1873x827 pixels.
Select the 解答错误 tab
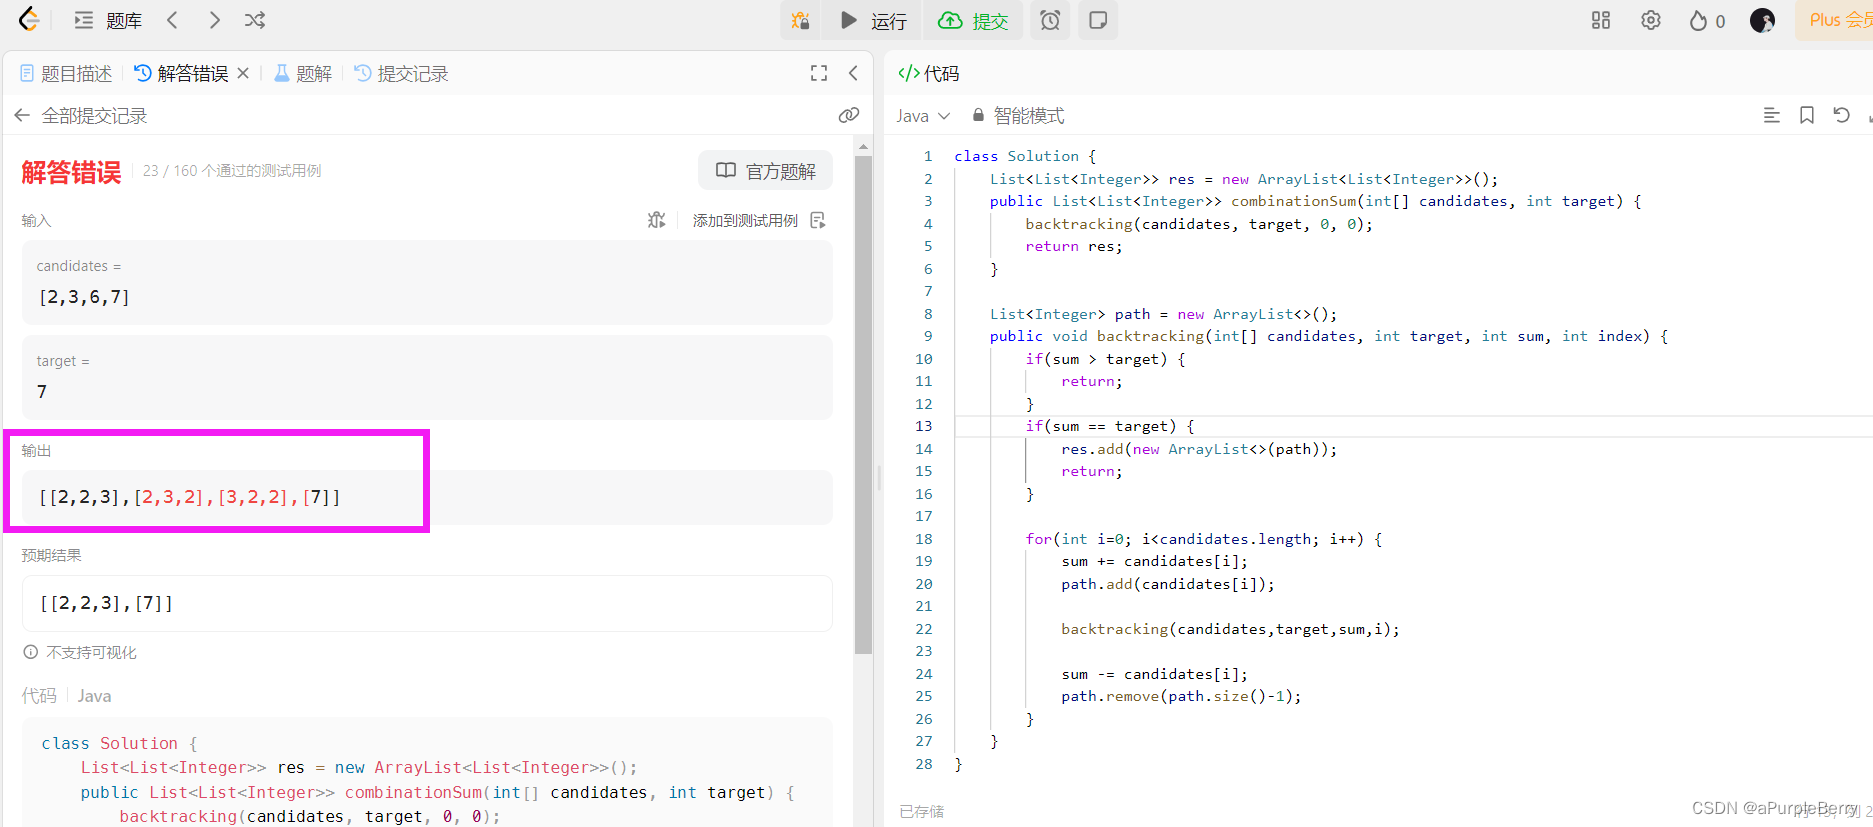(x=181, y=73)
